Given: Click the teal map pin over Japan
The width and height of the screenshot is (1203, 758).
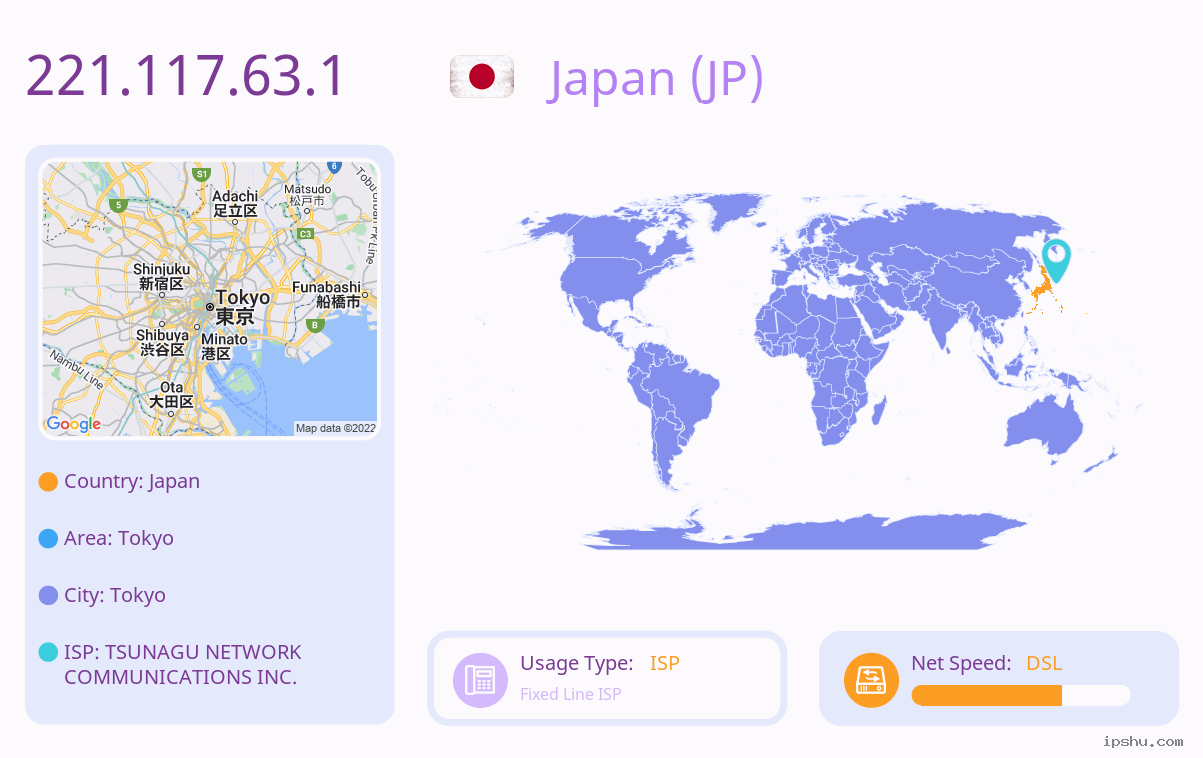Looking at the screenshot, I should pyautogui.click(x=1055, y=261).
